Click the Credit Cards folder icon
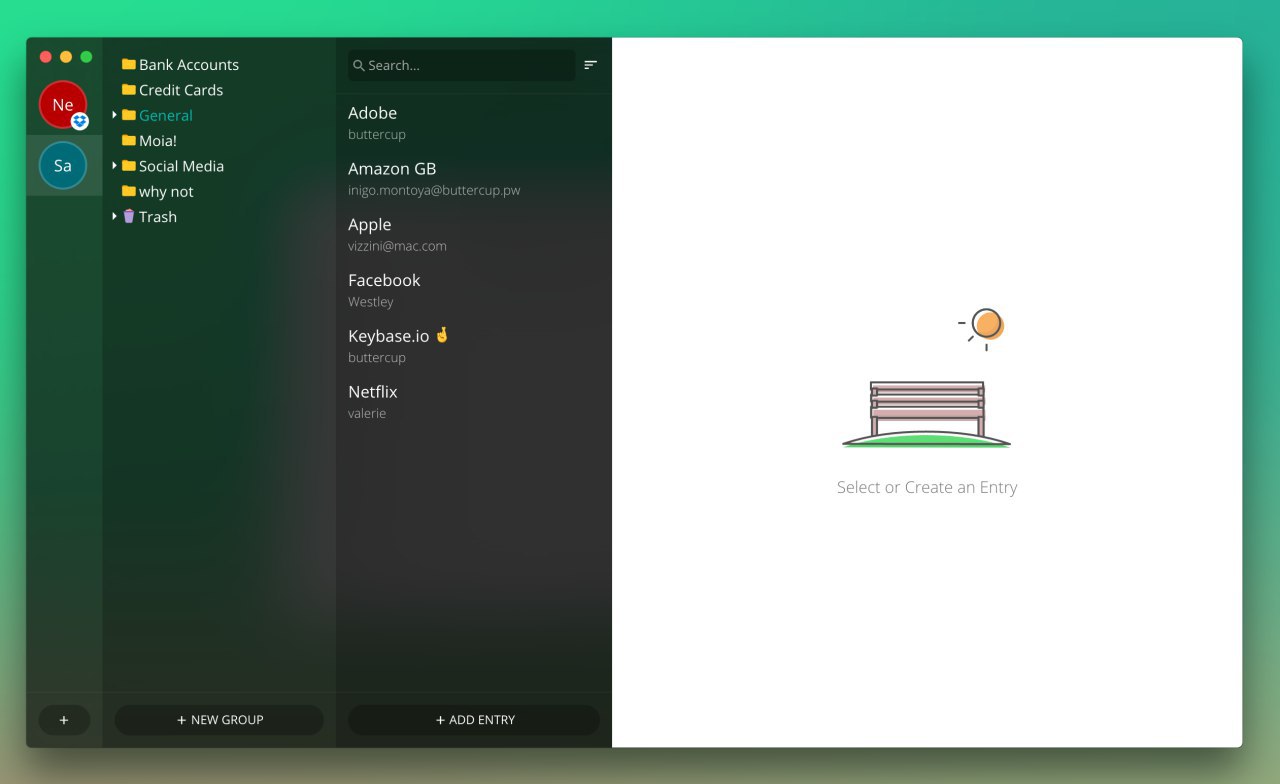The image size is (1280, 784). [x=129, y=90]
